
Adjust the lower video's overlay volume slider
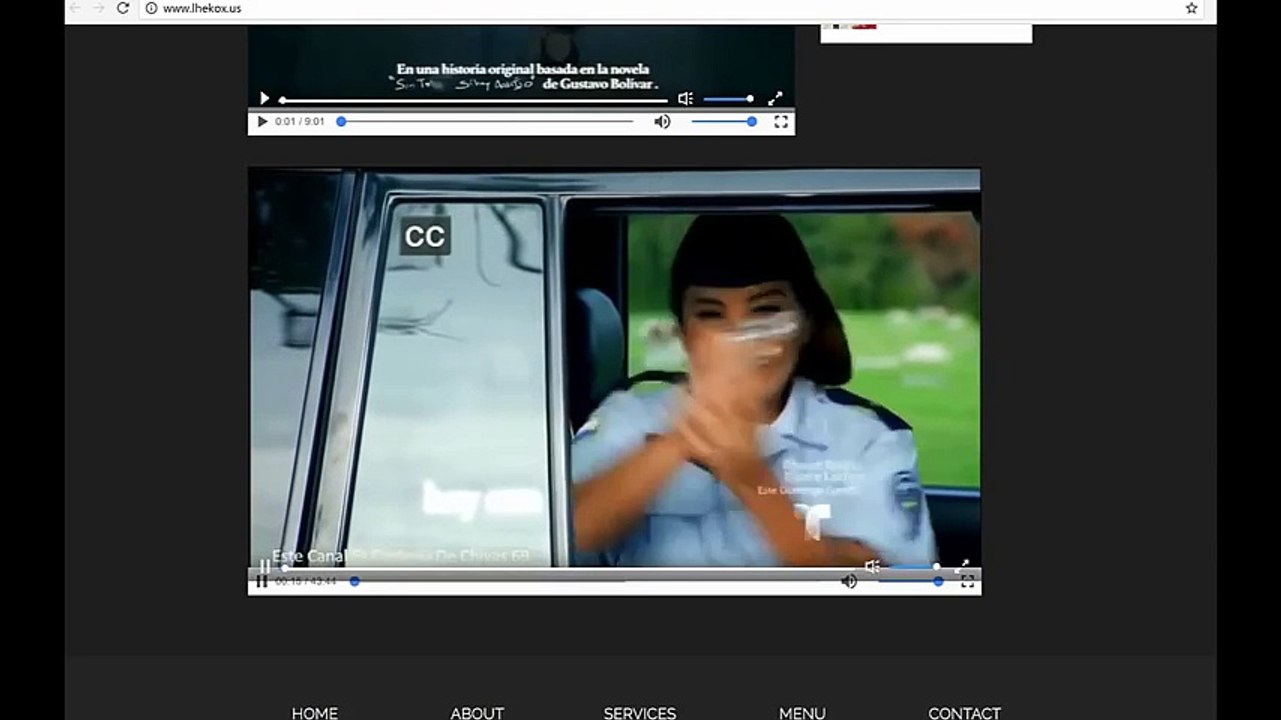pos(914,566)
